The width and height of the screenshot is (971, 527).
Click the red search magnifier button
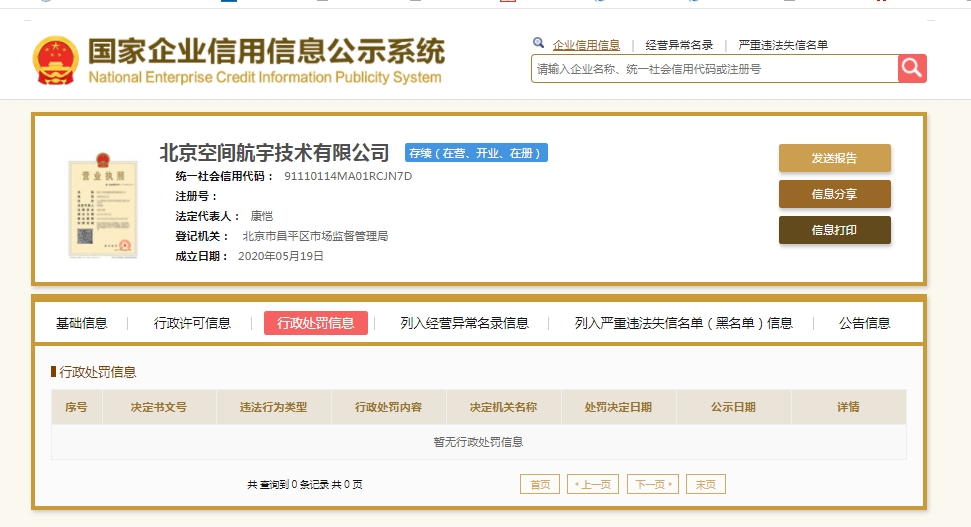(912, 68)
